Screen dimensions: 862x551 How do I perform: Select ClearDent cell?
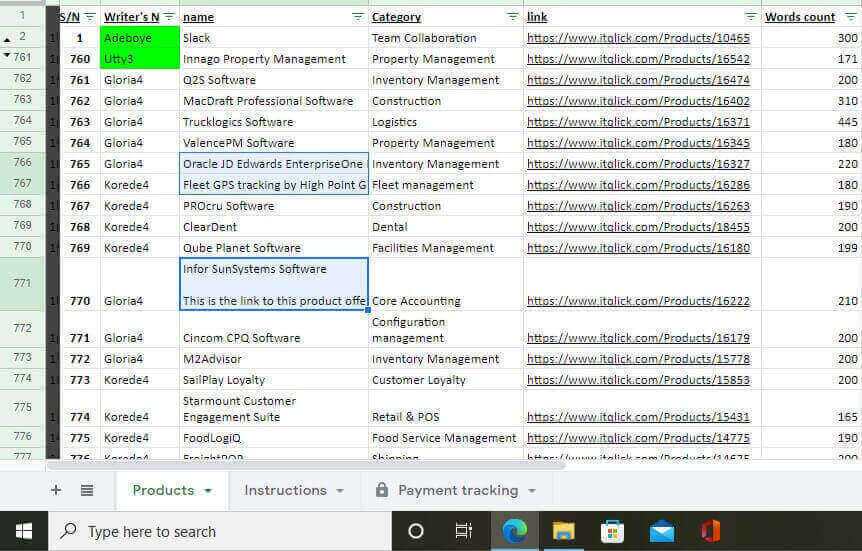click(x=274, y=227)
